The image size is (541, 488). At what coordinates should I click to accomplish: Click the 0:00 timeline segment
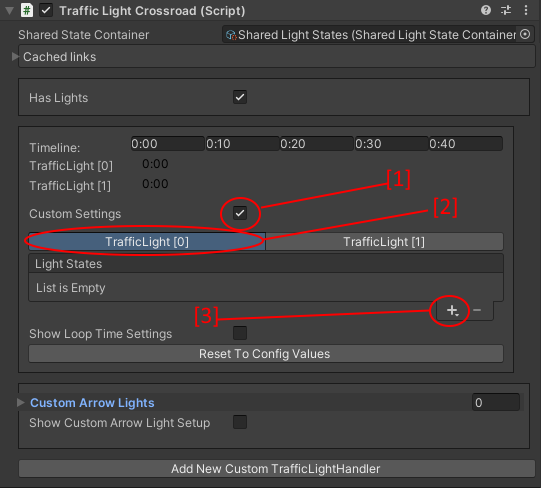(168, 144)
